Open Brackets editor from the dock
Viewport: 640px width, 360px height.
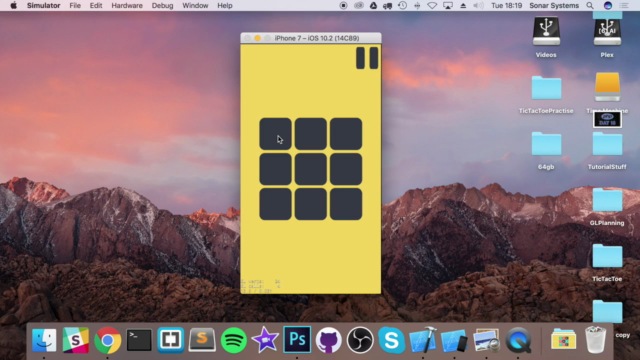[x=171, y=340]
